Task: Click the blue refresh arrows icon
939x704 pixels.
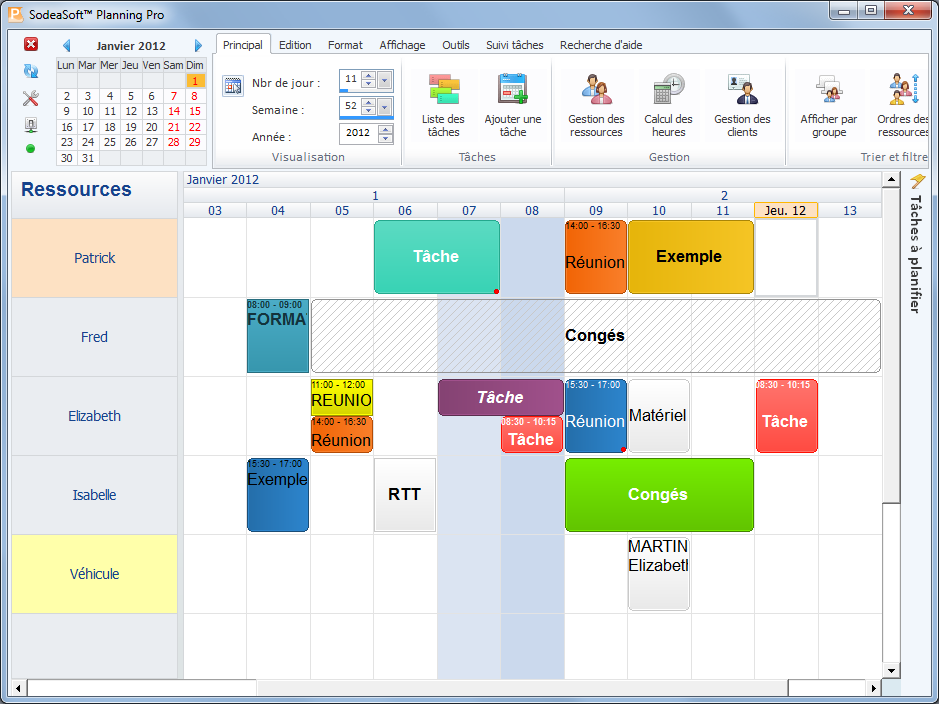Action: [x=31, y=71]
